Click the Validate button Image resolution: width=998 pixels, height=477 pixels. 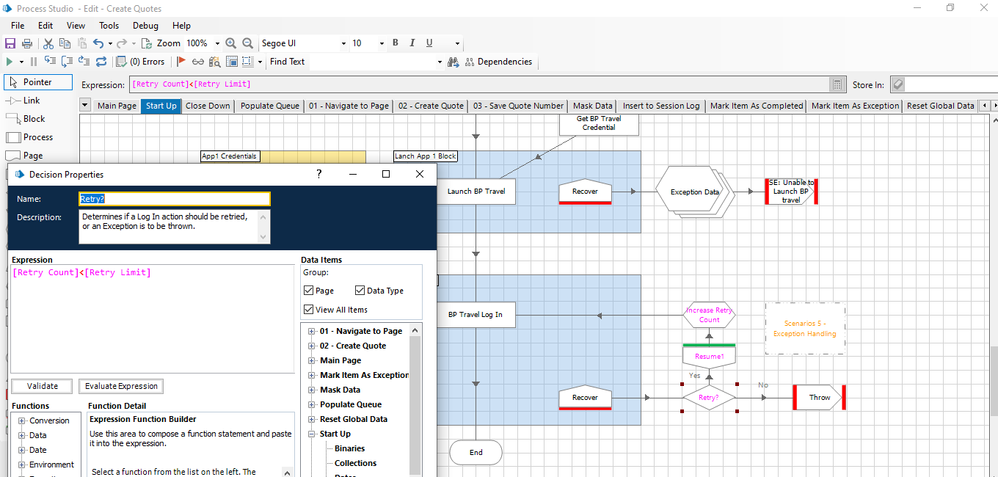coord(42,386)
